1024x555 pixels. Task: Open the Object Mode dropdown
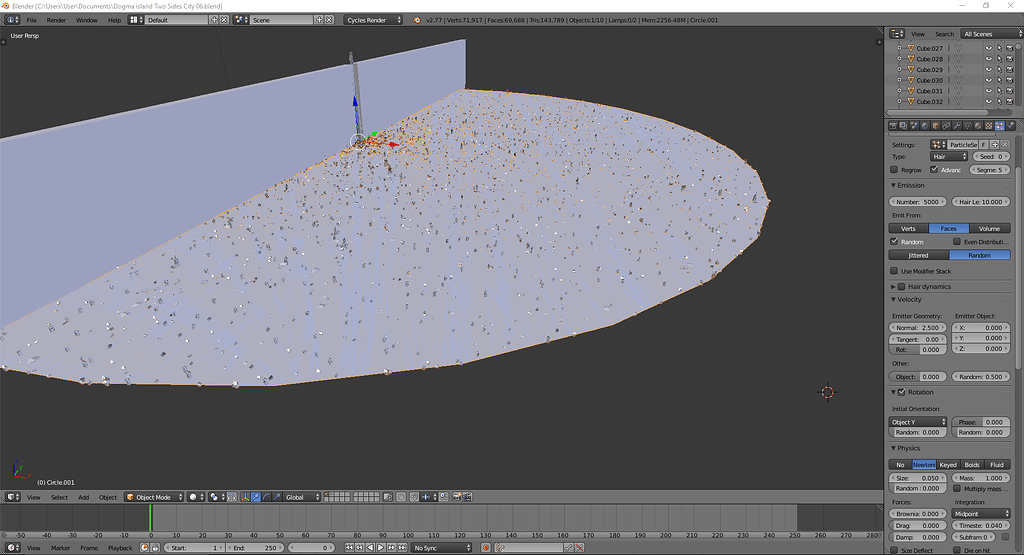click(x=154, y=497)
